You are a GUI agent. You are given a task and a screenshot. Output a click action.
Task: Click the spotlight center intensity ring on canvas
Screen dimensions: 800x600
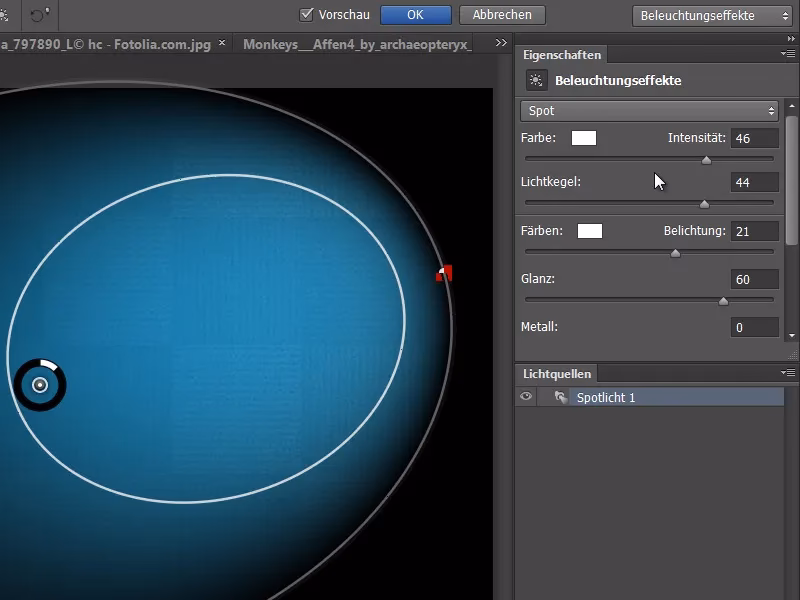(40, 385)
